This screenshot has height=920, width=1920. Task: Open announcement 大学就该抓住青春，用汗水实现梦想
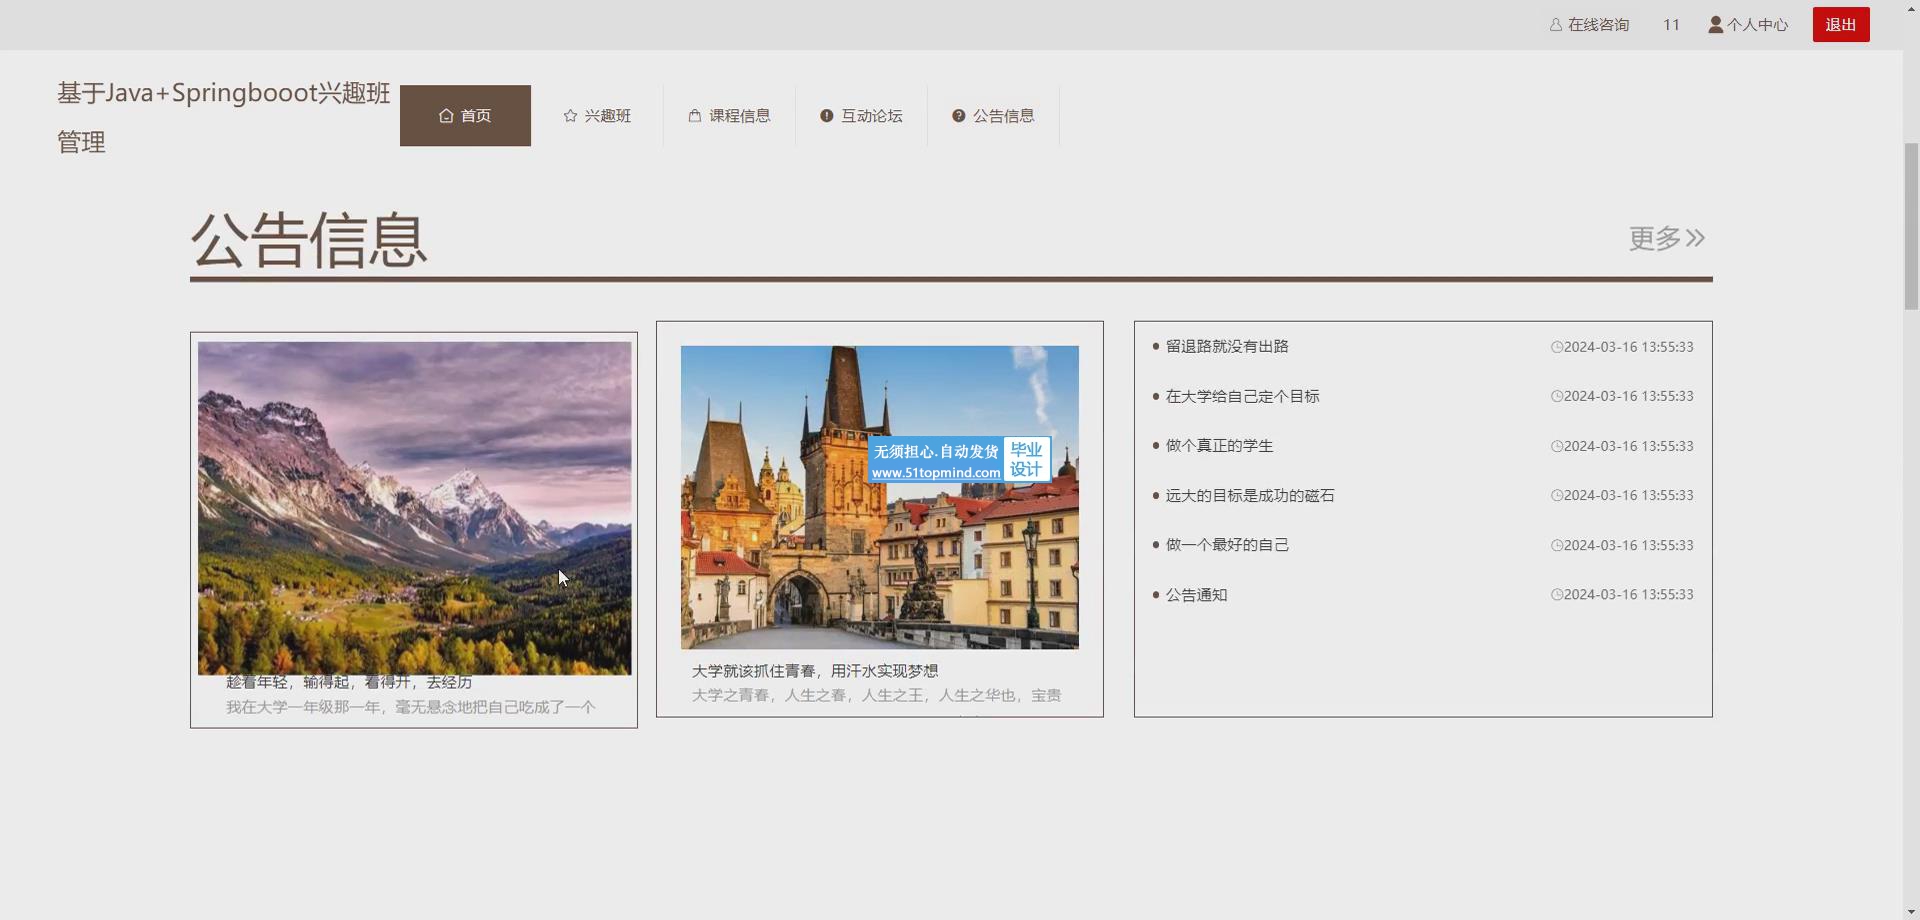point(815,671)
